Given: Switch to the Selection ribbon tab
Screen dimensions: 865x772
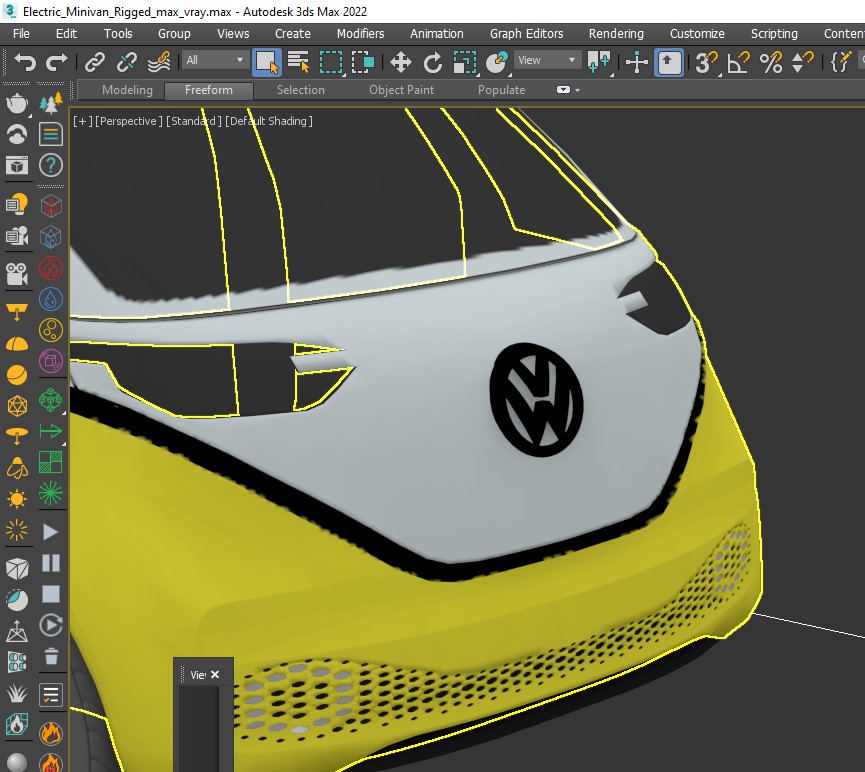Looking at the screenshot, I should point(301,90).
